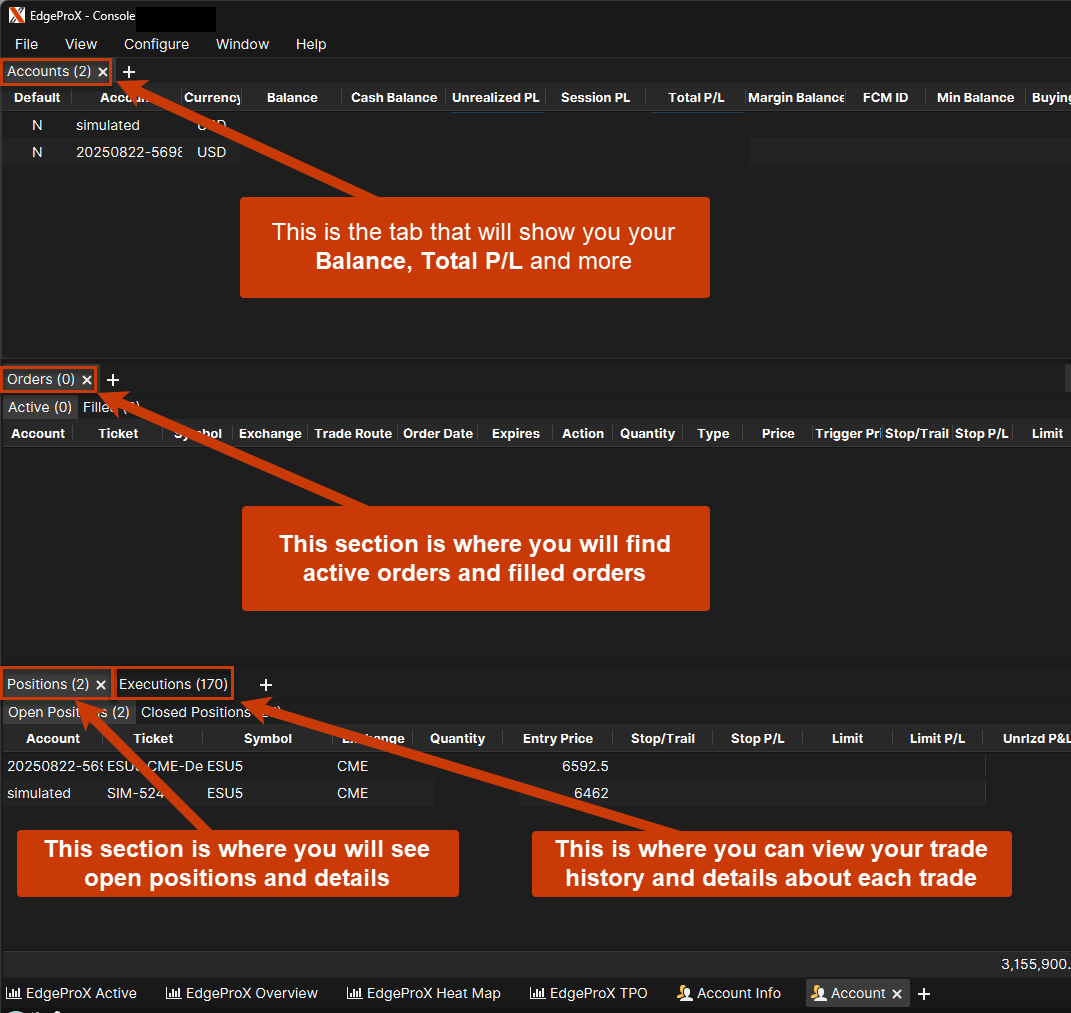Switch to Executions (170) tab
This screenshot has width=1071, height=1013.
[x=173, y=684]
